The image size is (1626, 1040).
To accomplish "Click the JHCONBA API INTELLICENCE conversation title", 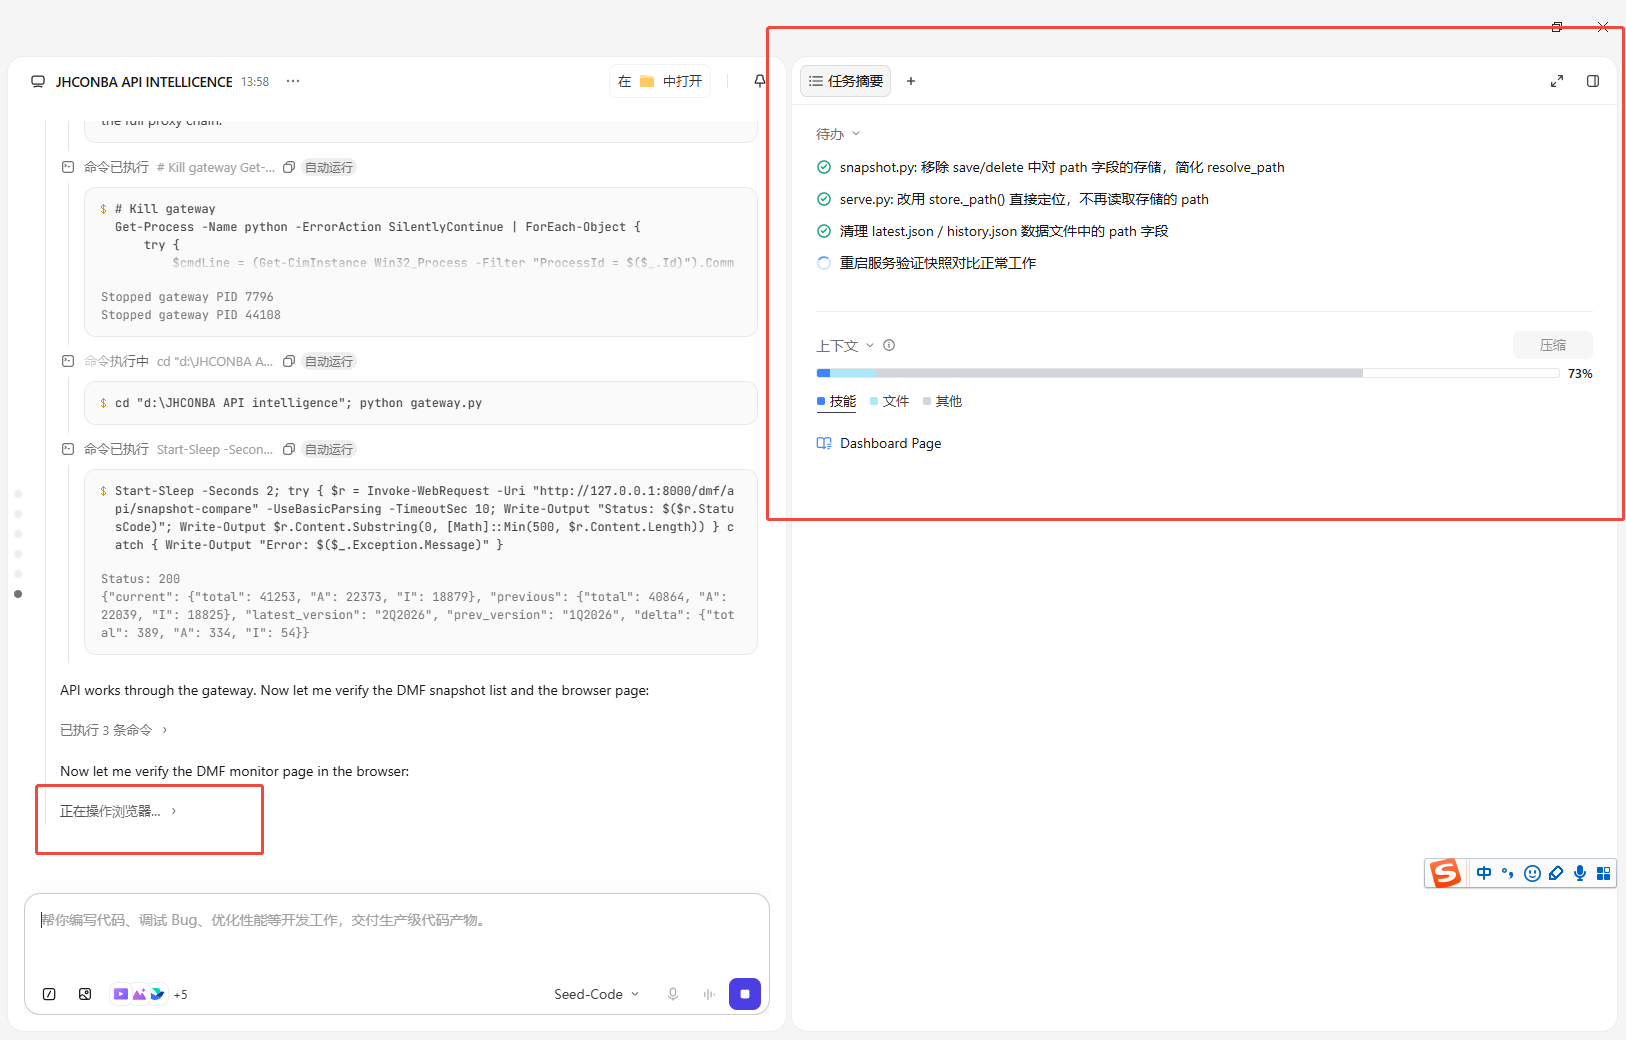I will tap(144, 82).
